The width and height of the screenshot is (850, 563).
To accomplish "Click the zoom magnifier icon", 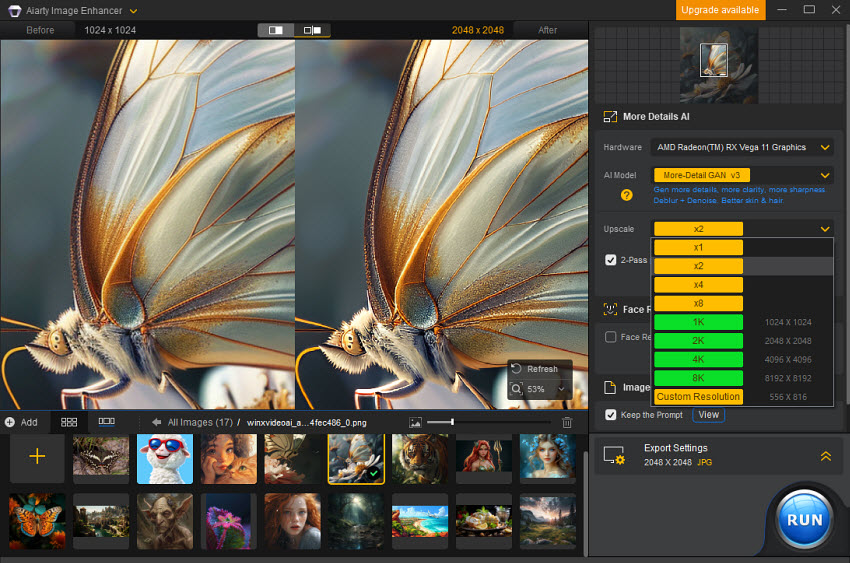I will pos(517,389).
